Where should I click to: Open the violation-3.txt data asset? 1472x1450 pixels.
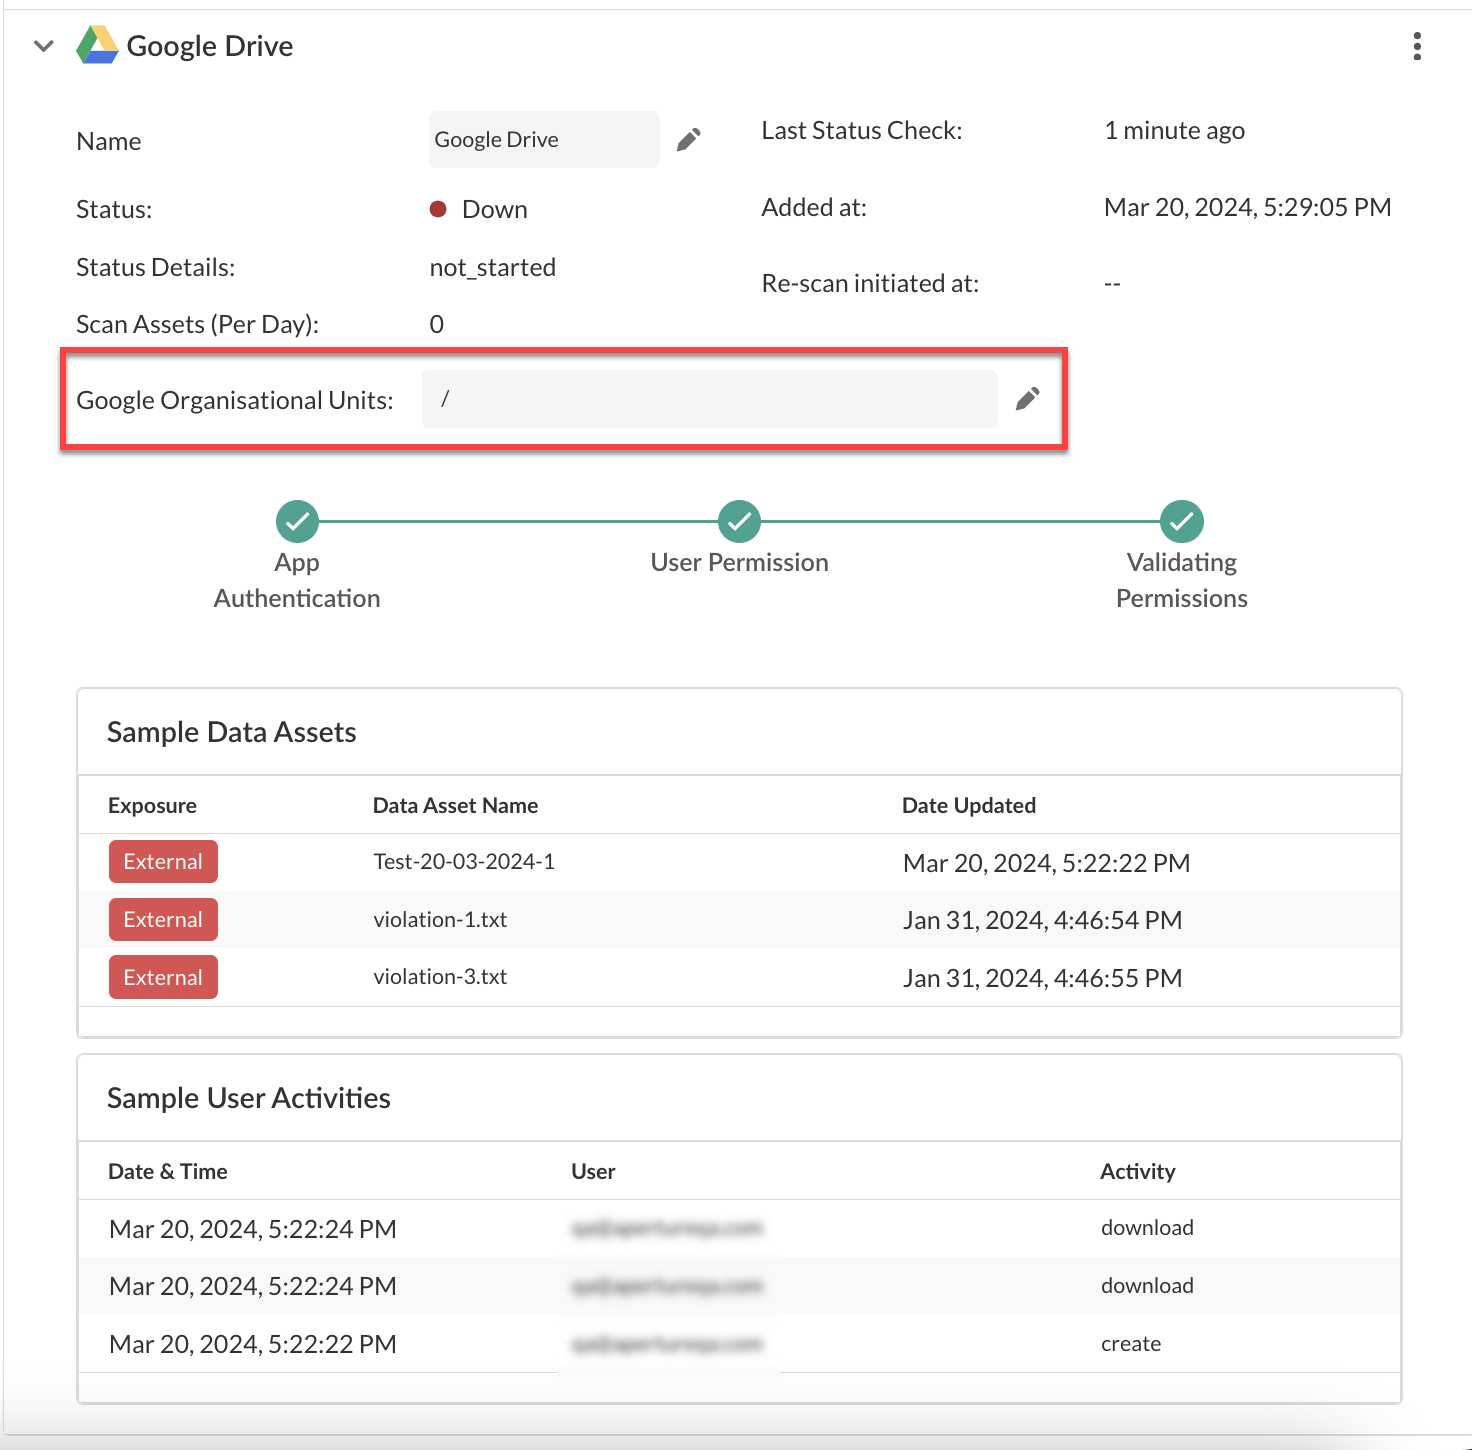(x=440, y=977)
